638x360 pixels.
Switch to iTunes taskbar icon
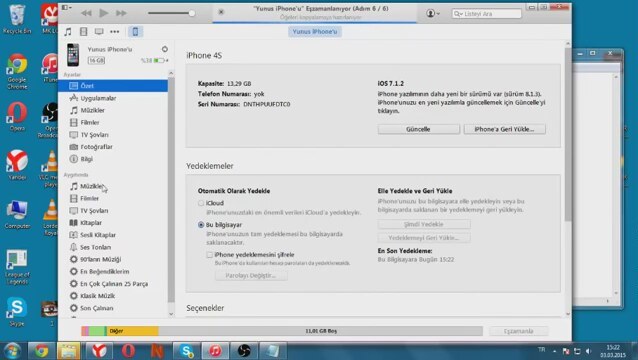pyautogui.click(x=215, y=351)
